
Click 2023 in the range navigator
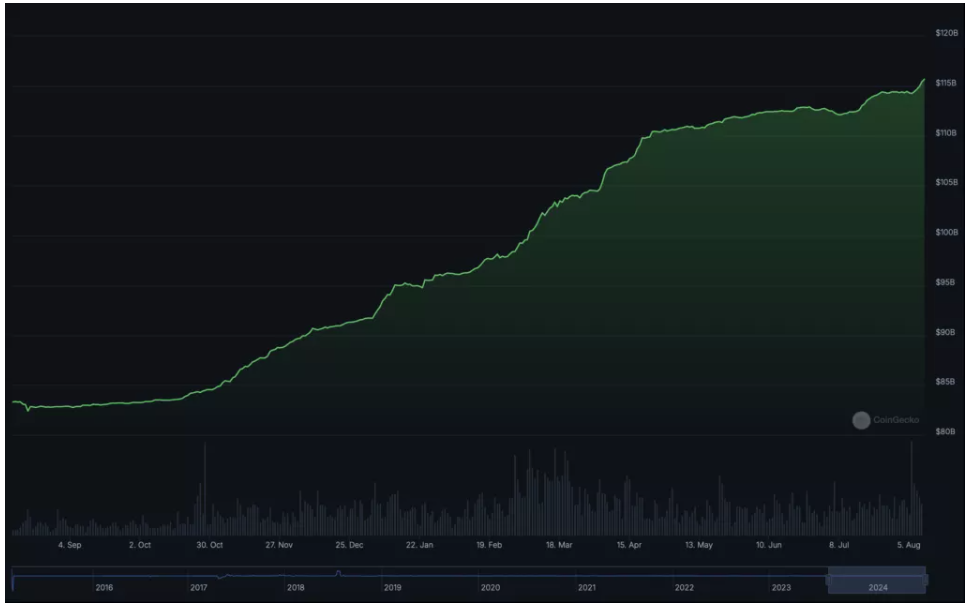point(781,588)
